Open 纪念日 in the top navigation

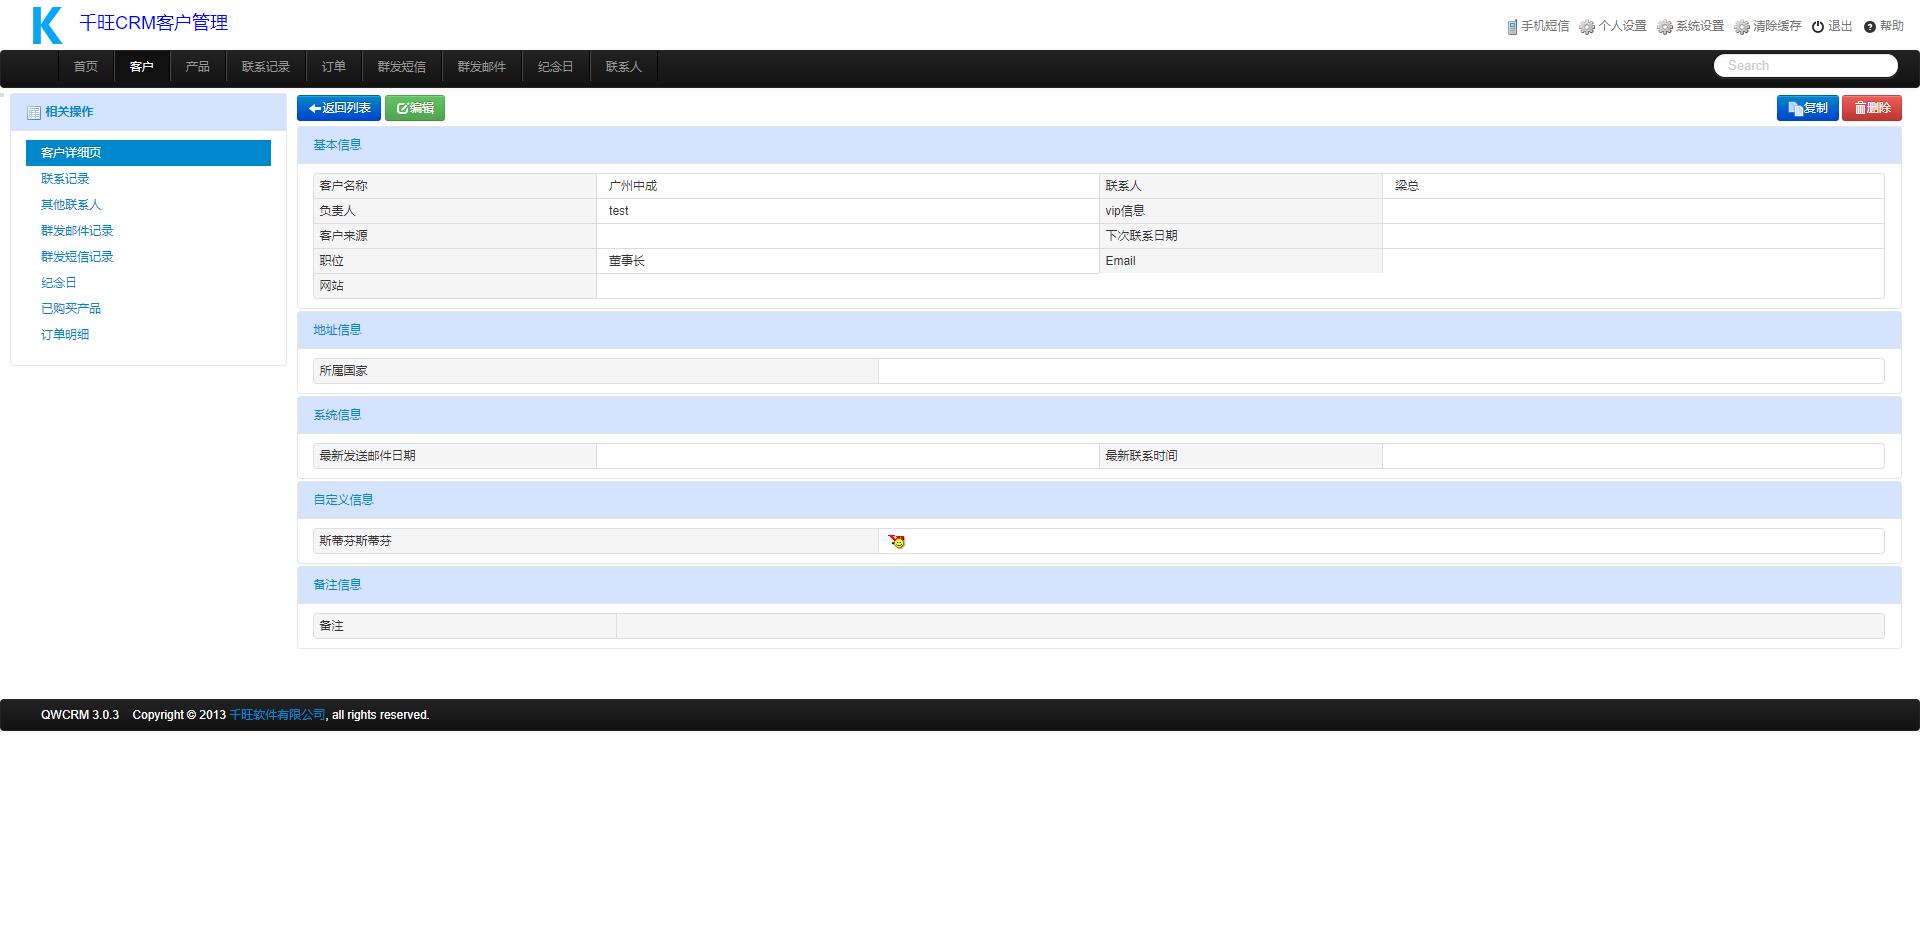click(556, 67)
